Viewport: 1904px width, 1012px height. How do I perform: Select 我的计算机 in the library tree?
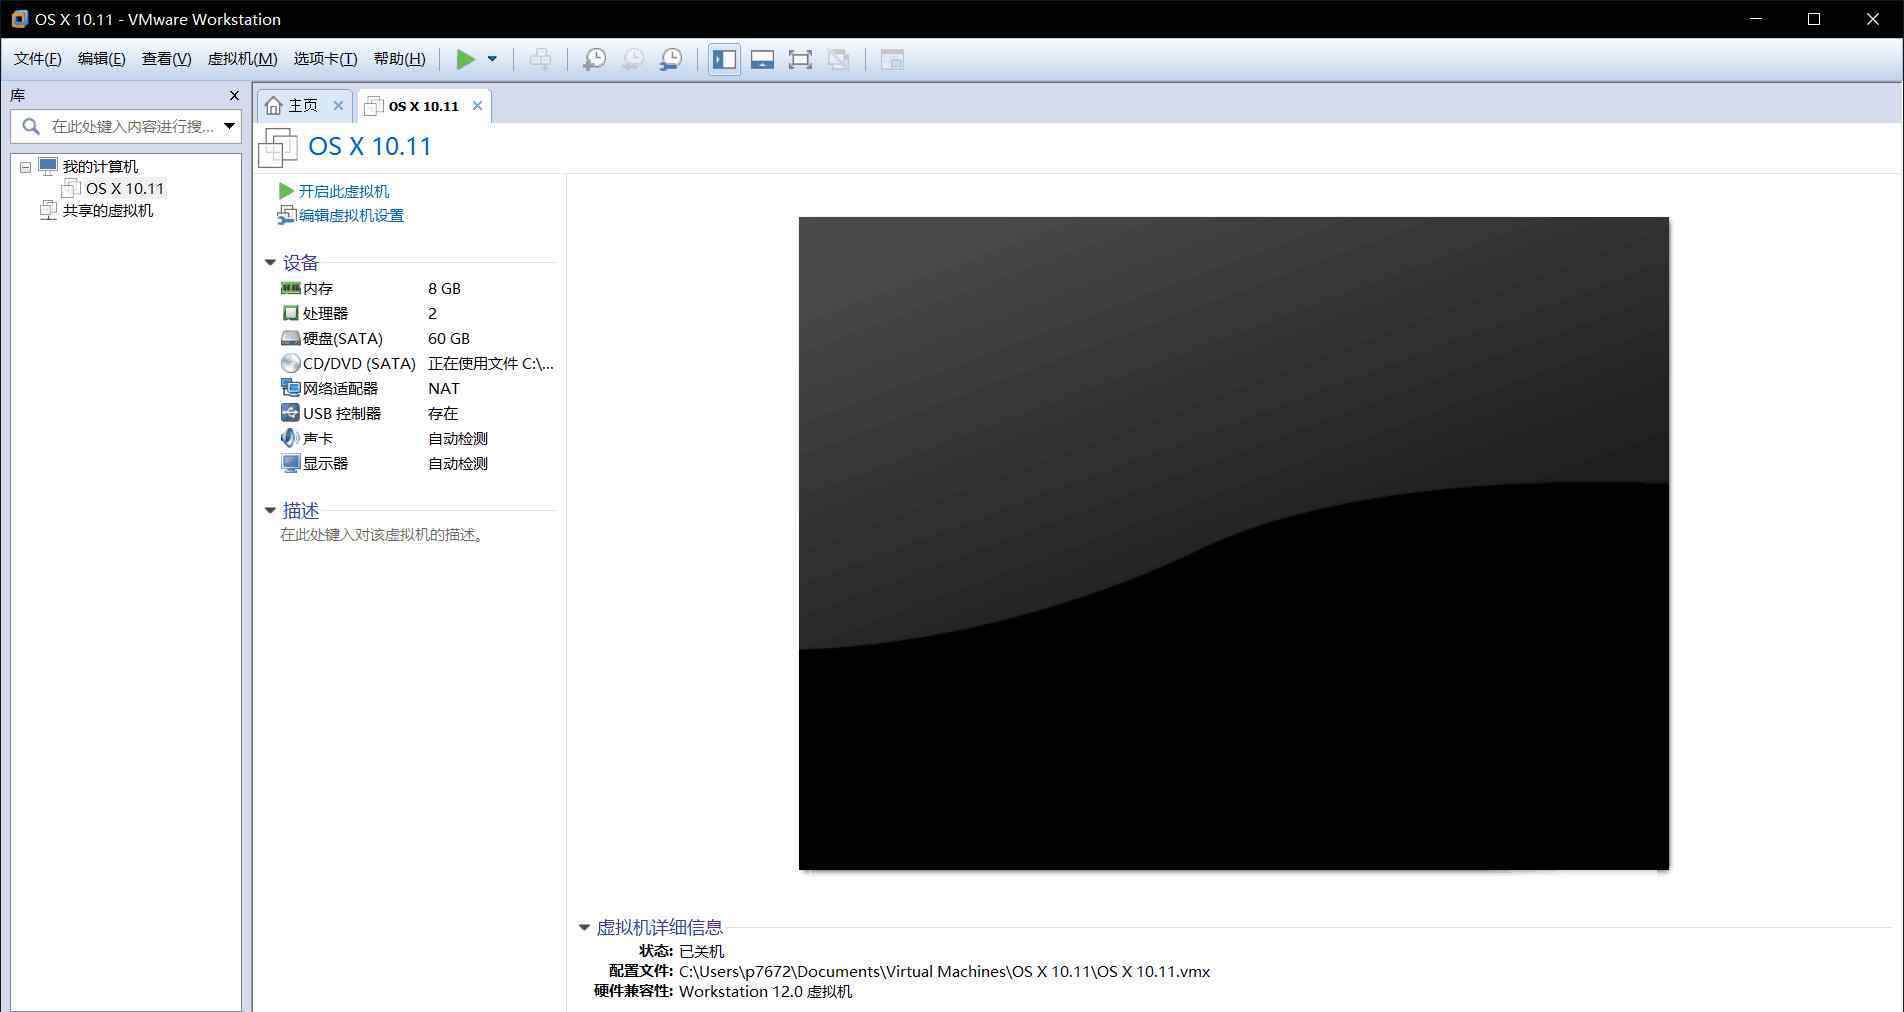click(100, 167)
